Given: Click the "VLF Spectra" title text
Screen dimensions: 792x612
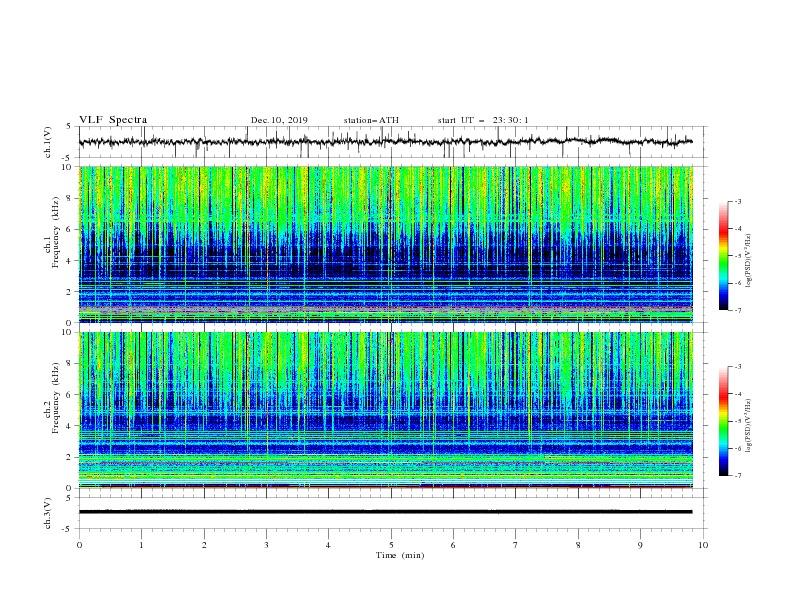Looking at the screenshot, I should 113,120.
